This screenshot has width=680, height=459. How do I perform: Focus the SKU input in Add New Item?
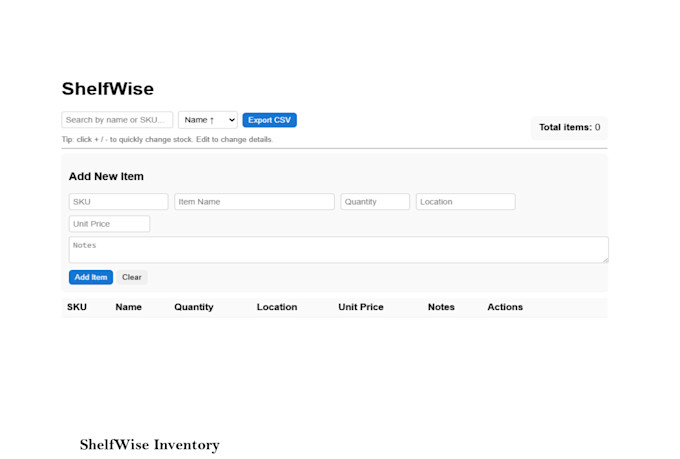(x=118, y=202)
